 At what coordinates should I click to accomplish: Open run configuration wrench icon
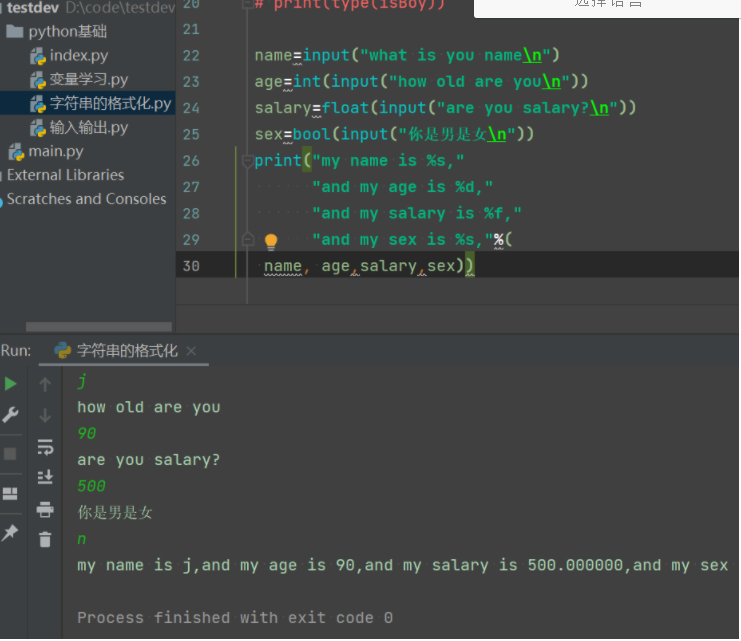coord(10,415)
